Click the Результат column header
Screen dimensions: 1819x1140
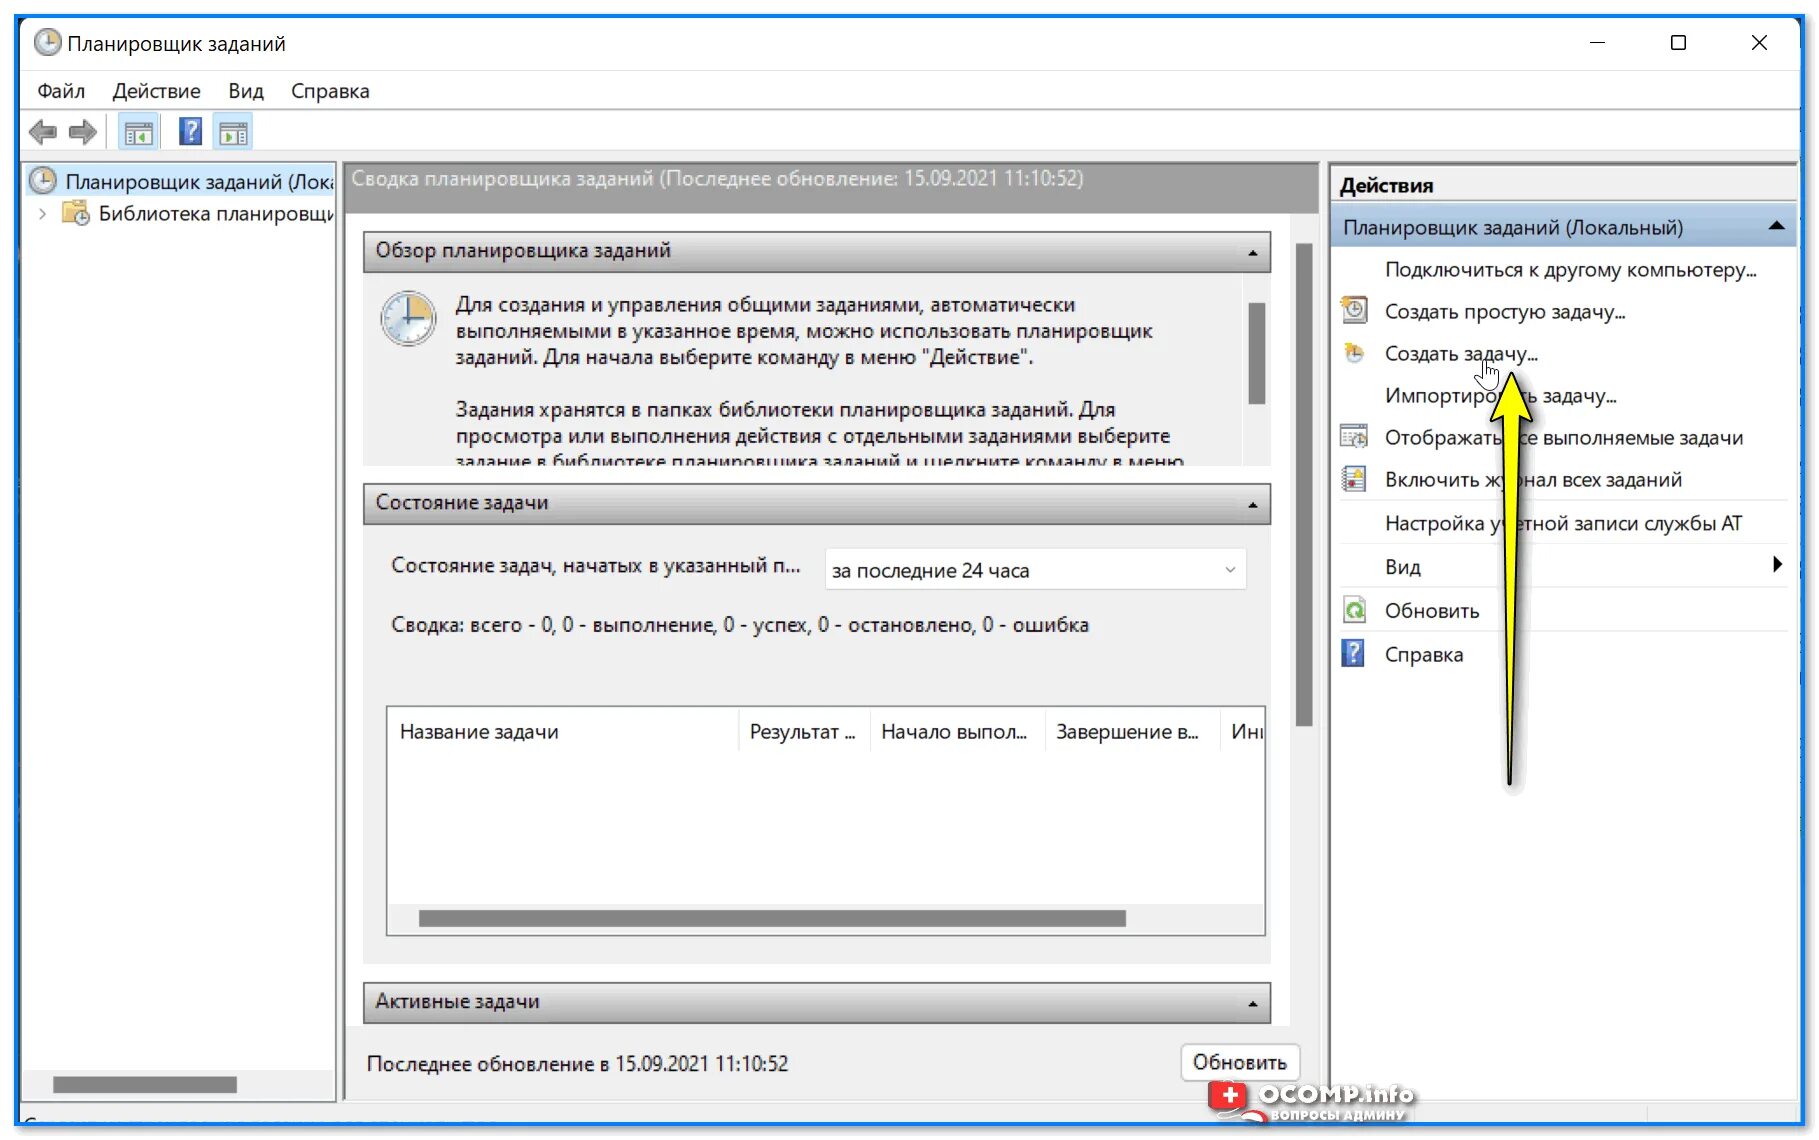(804, 732)
